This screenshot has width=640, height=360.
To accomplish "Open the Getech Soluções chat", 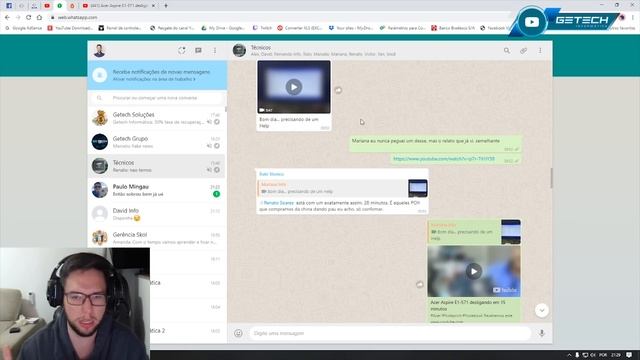I will (x=157, y=118).
